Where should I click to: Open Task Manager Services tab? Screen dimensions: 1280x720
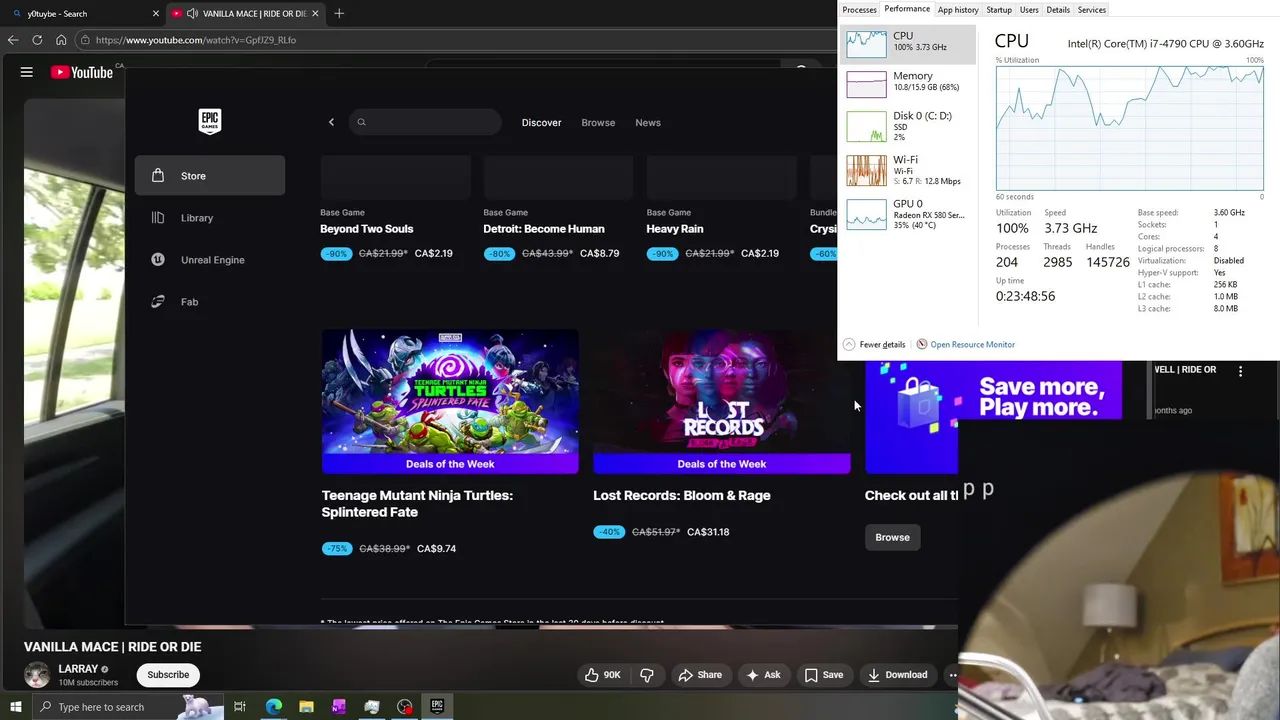pyautogui.click(x=1091, y=10)
